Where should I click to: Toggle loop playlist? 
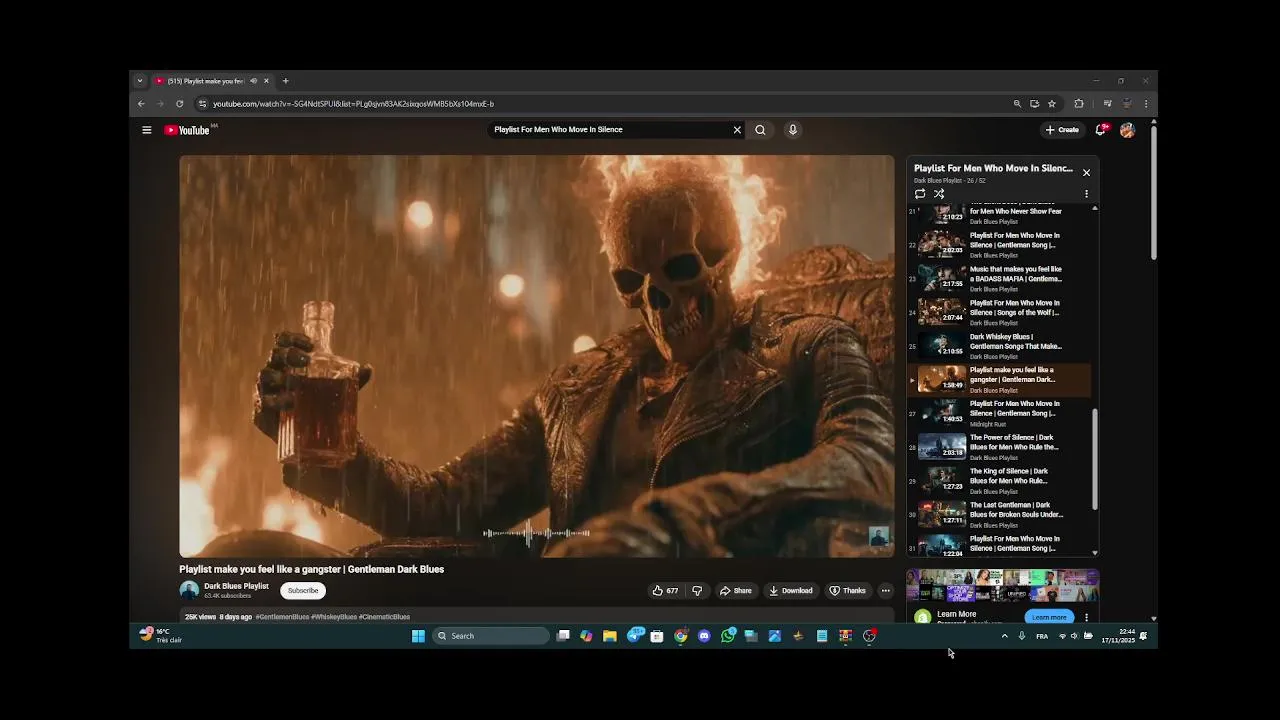[x=920, y=194]
